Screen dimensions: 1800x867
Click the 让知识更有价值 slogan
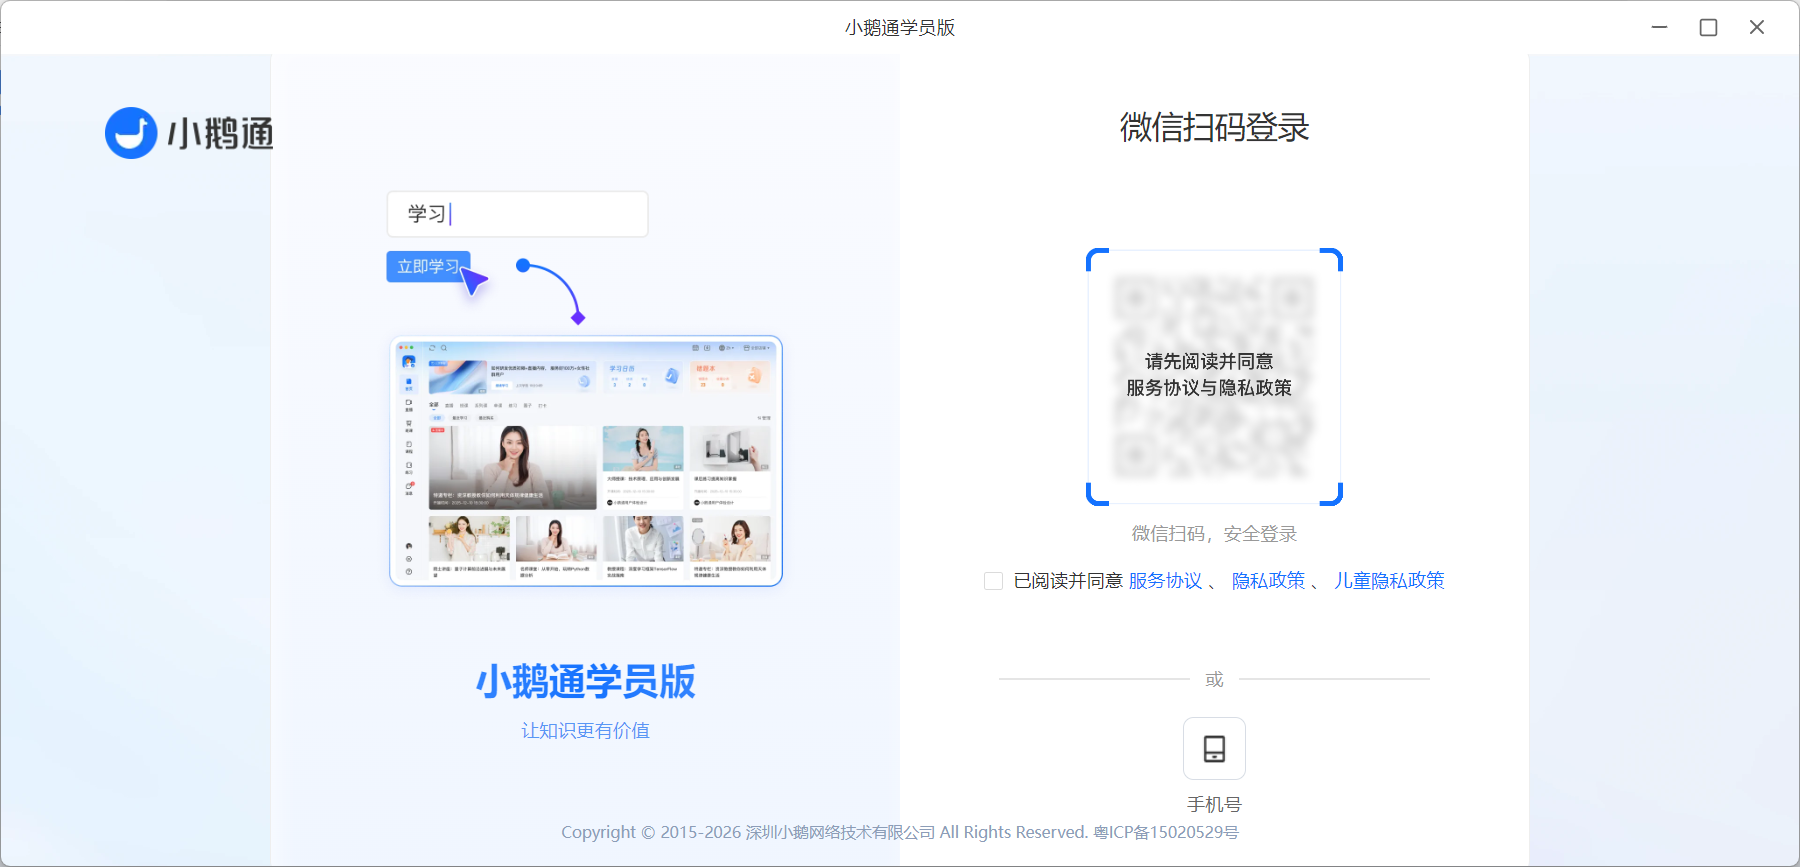click(x=586, y=731)
